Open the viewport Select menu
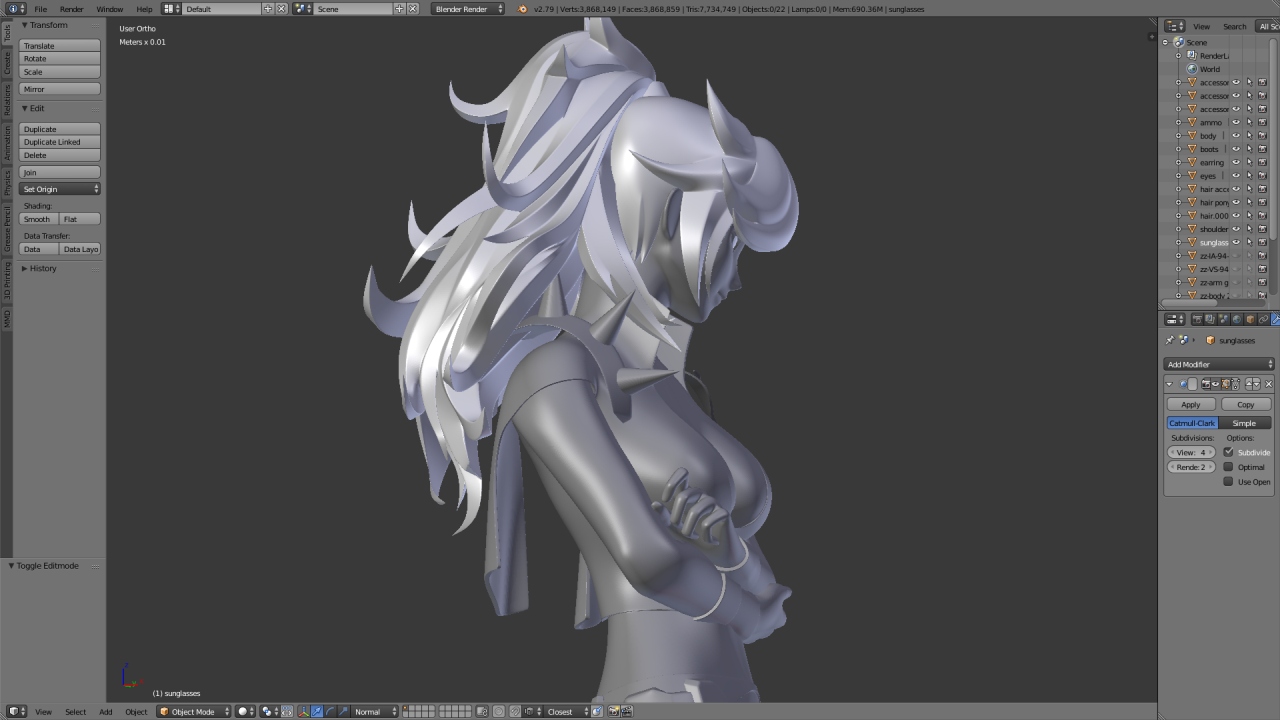 75,711
